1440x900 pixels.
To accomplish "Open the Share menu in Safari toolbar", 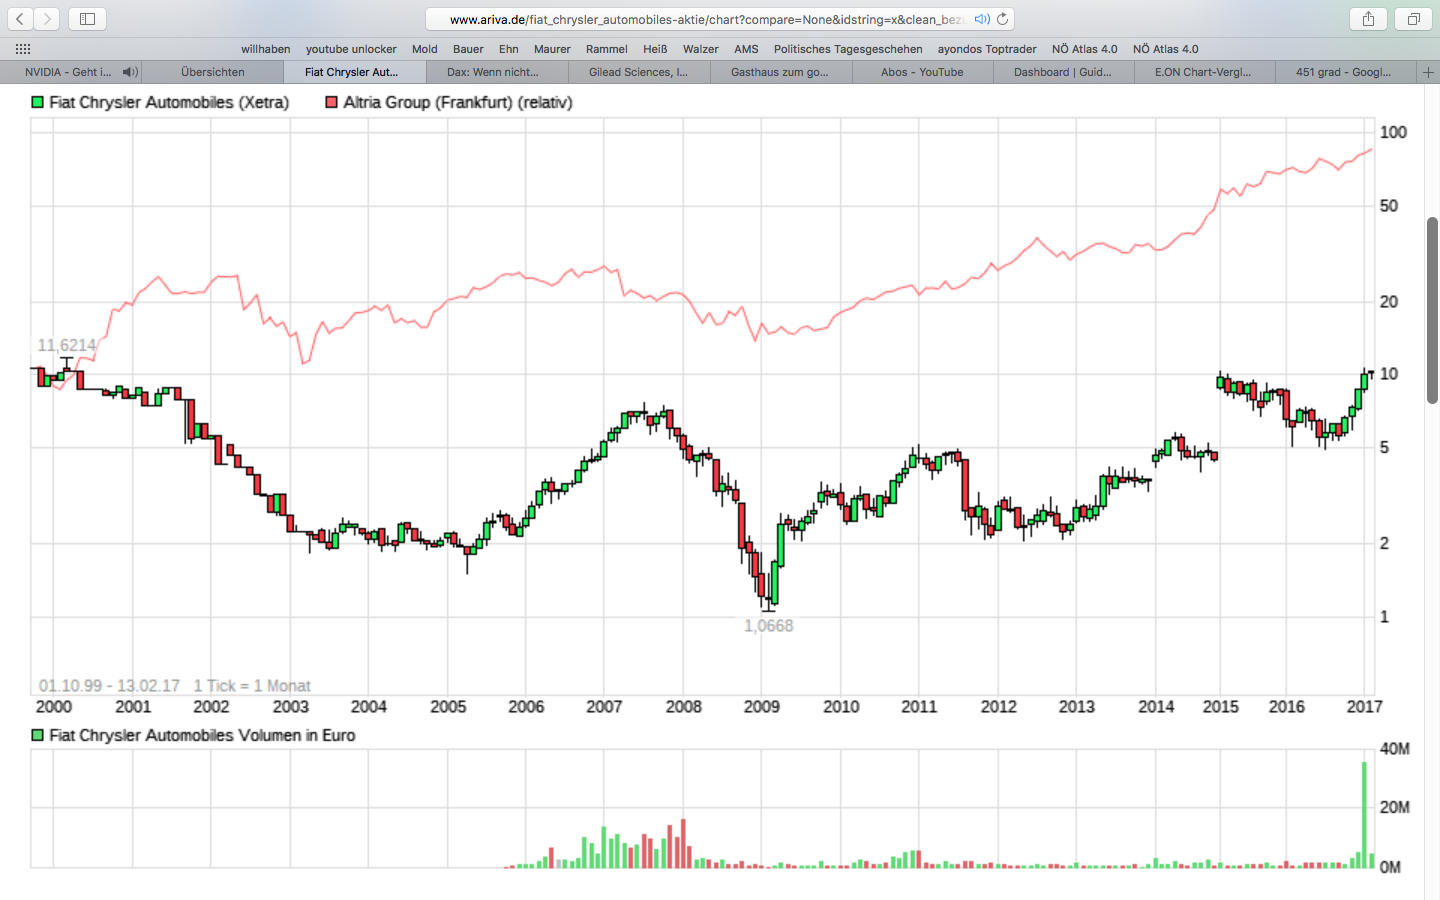I will [1368, 19].
